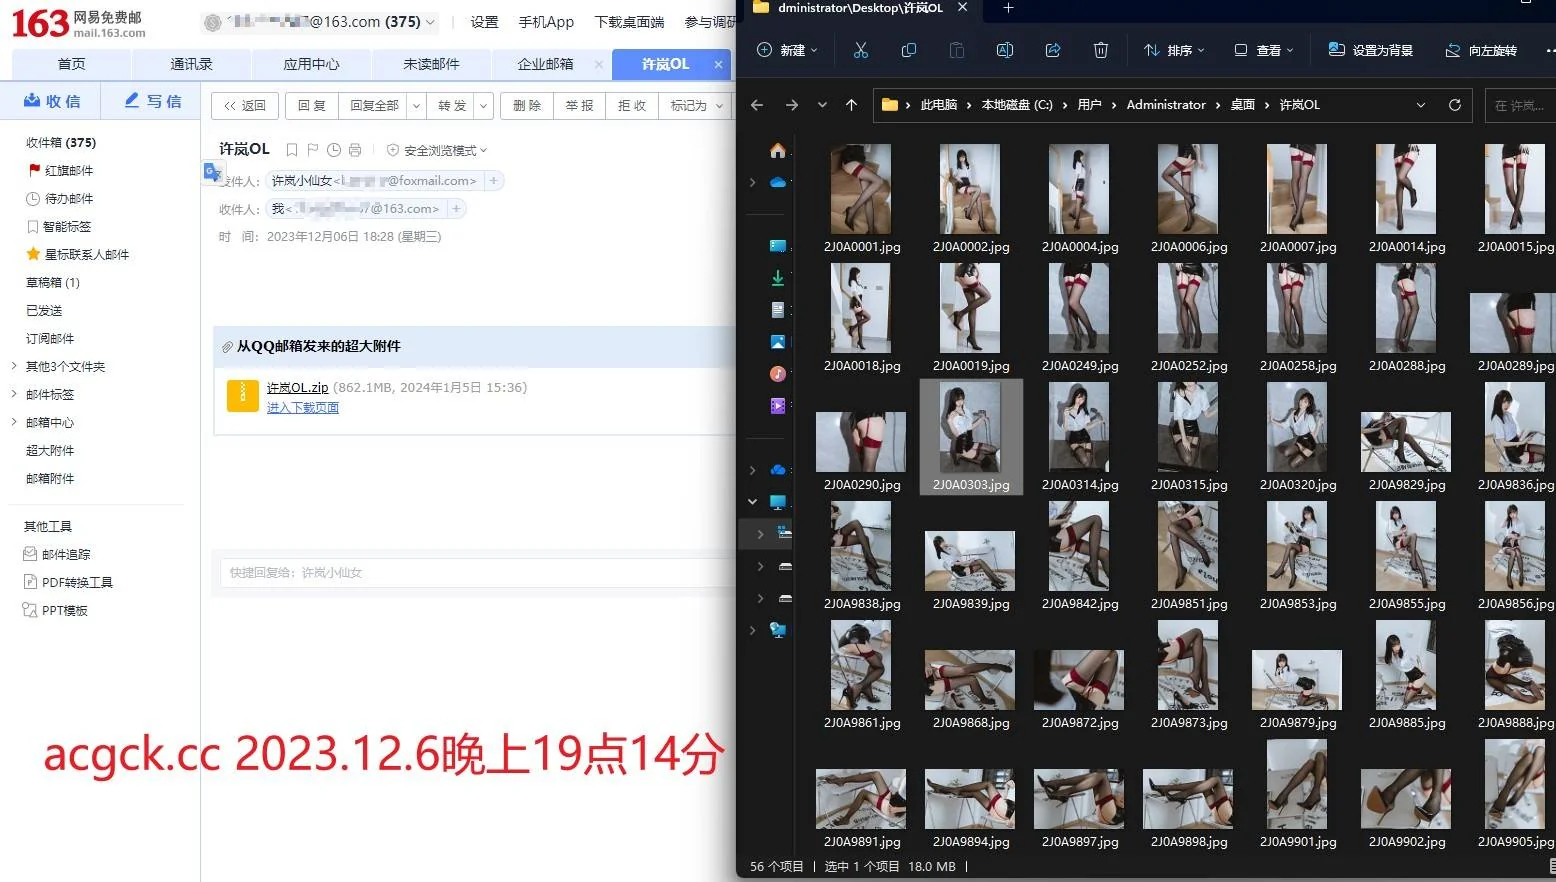This screenshot has width=1556, height=882.
Task: Expand the 其他3个文件夹 tree item
Action: click(14, 366)
